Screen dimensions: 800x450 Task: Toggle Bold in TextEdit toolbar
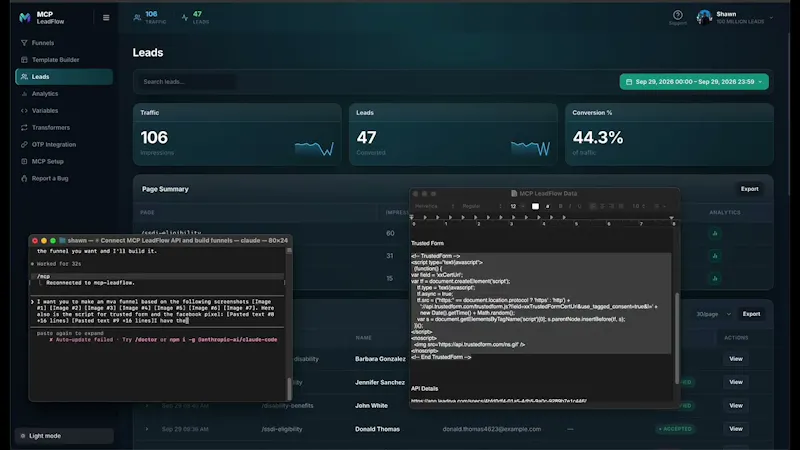coord(560,206)
